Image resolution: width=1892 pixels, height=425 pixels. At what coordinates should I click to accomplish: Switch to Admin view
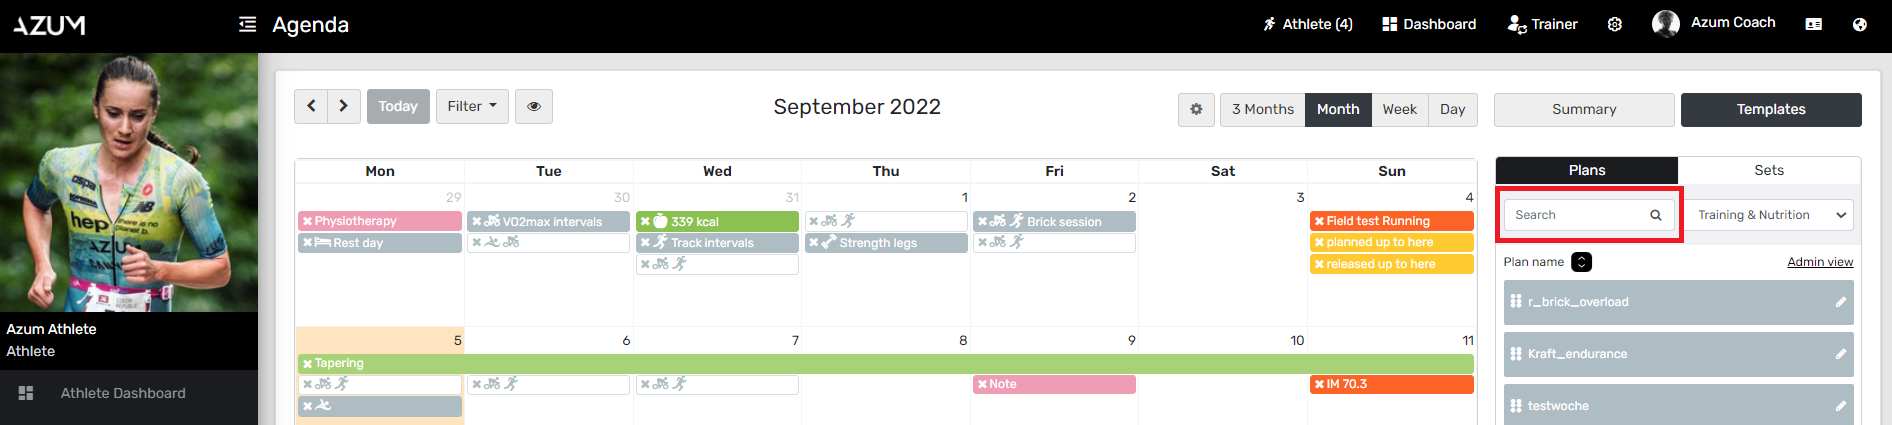tap(1819, 262)
